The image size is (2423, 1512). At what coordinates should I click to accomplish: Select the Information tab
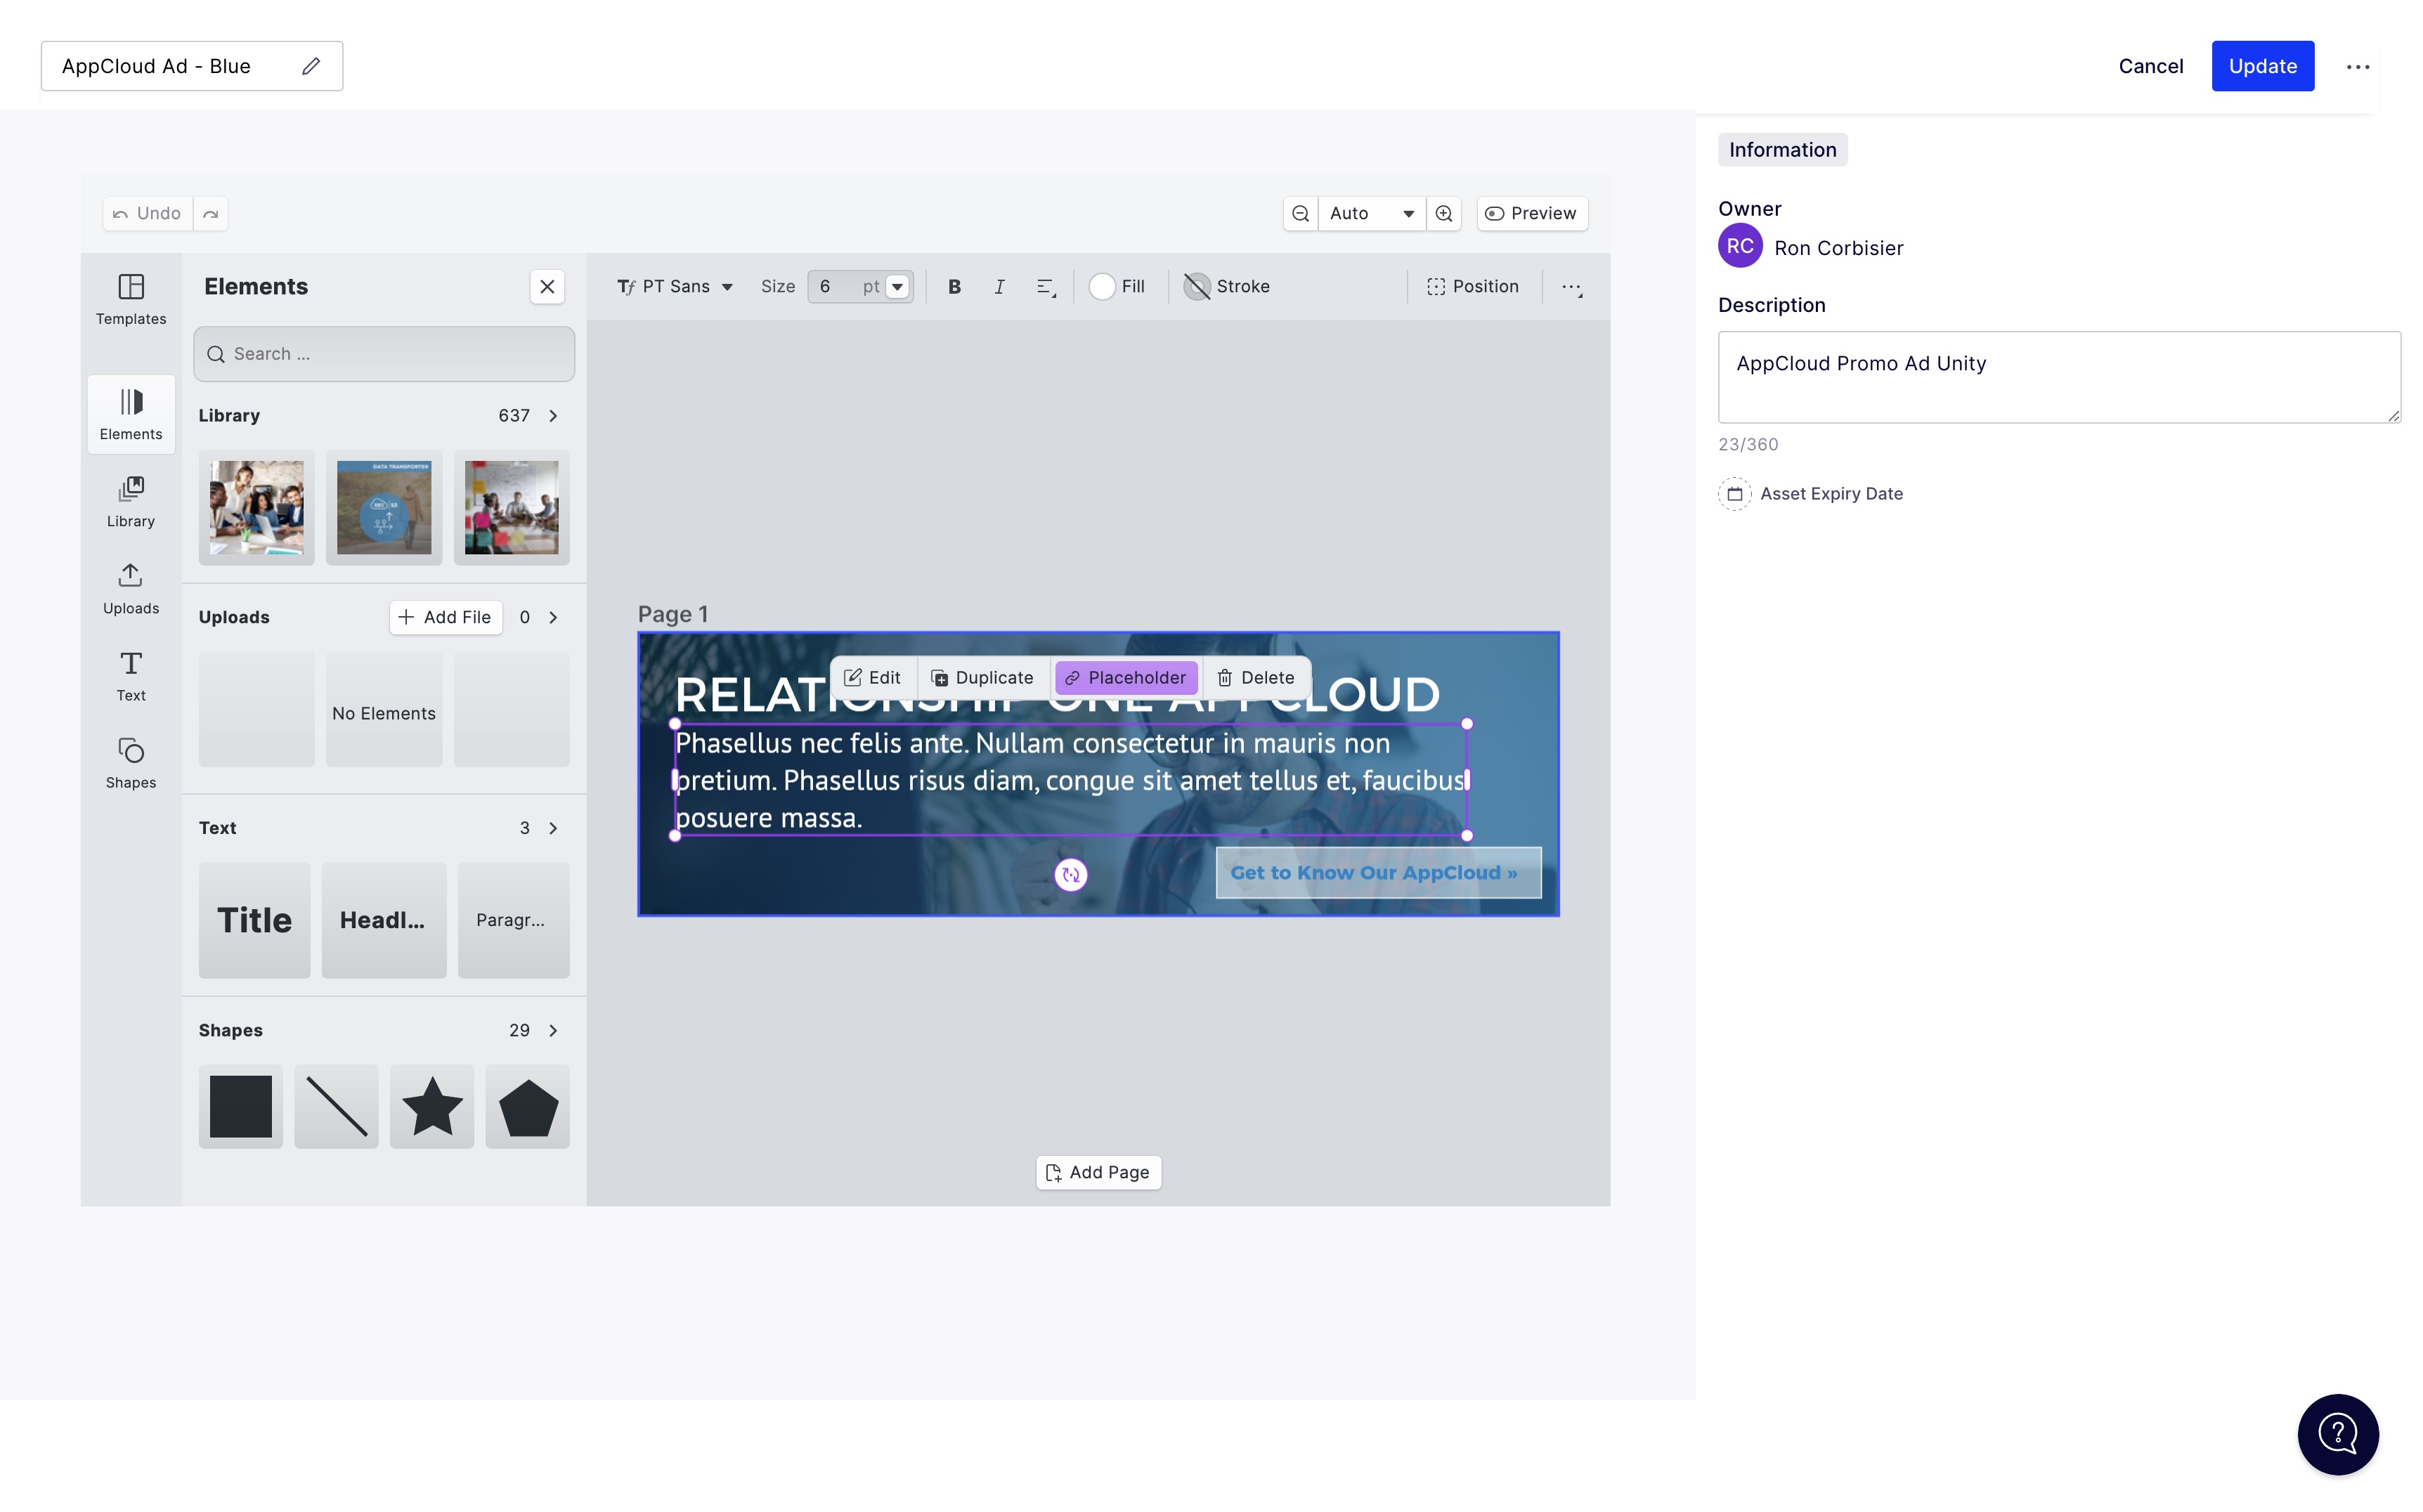[x=1782, y=150]
